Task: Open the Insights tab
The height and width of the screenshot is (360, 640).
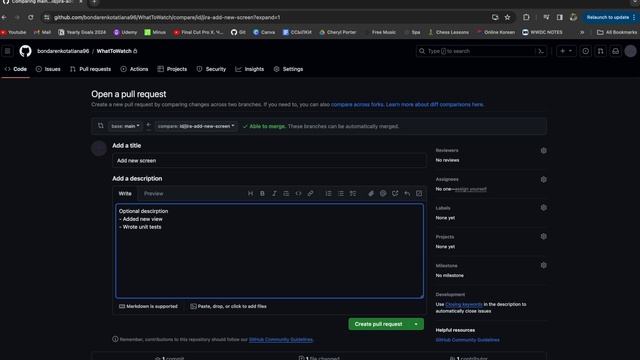Action: (x=250, y=69)
